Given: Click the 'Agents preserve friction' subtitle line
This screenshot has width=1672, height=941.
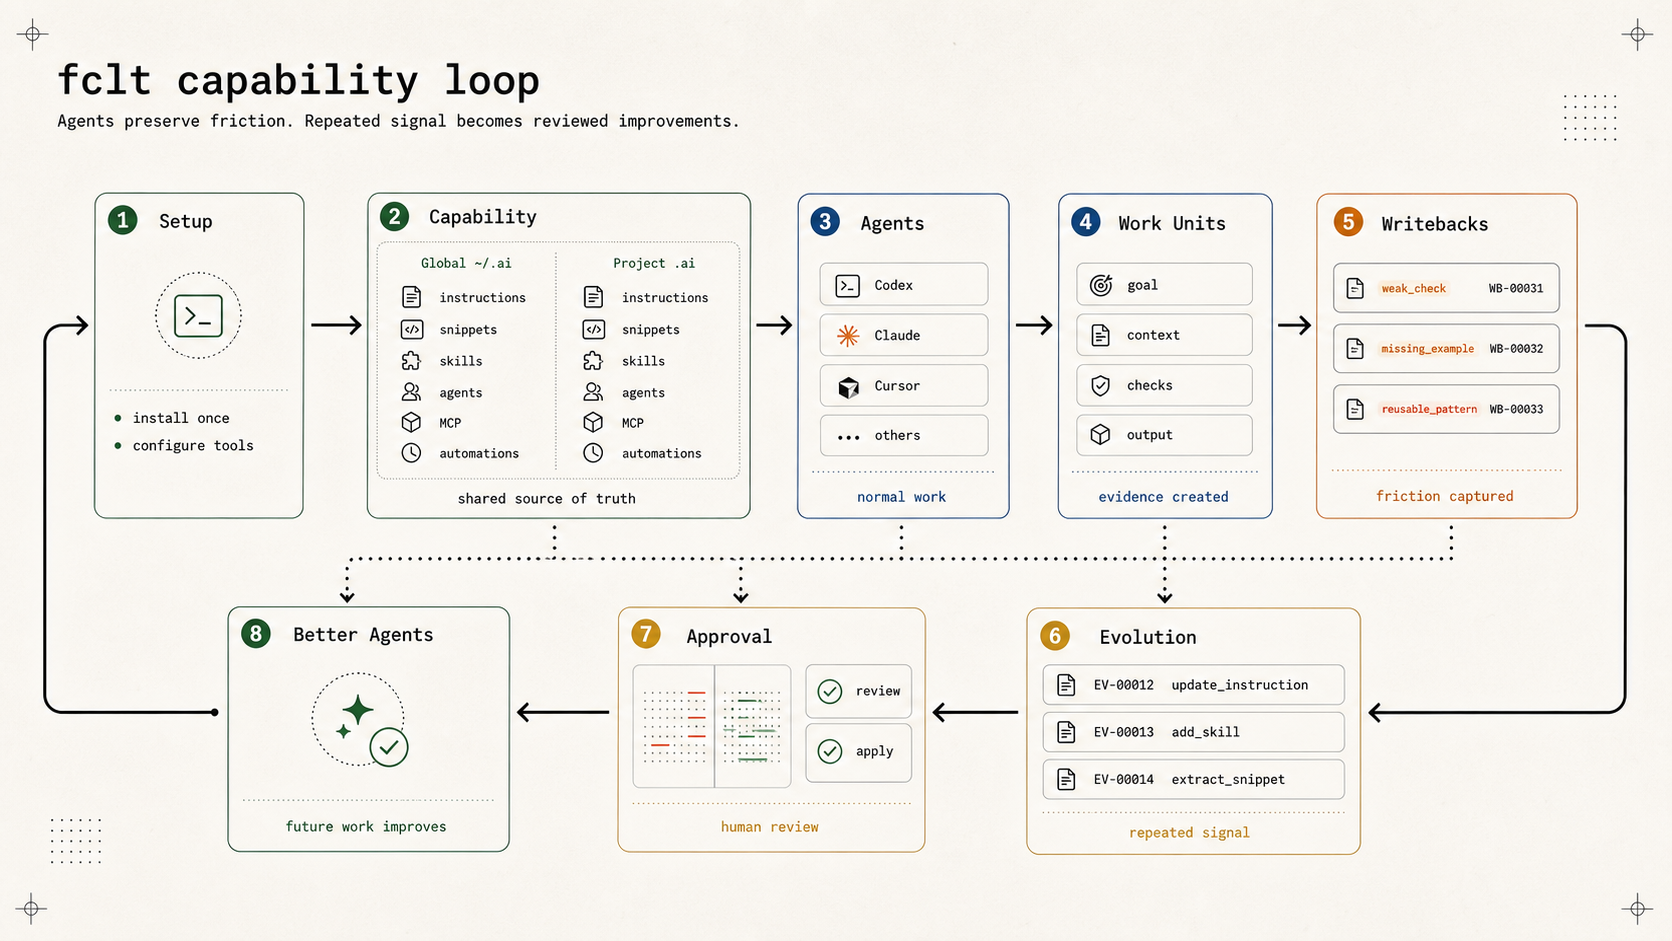Looking at the screenshot, I should click(x=398, y=121).
